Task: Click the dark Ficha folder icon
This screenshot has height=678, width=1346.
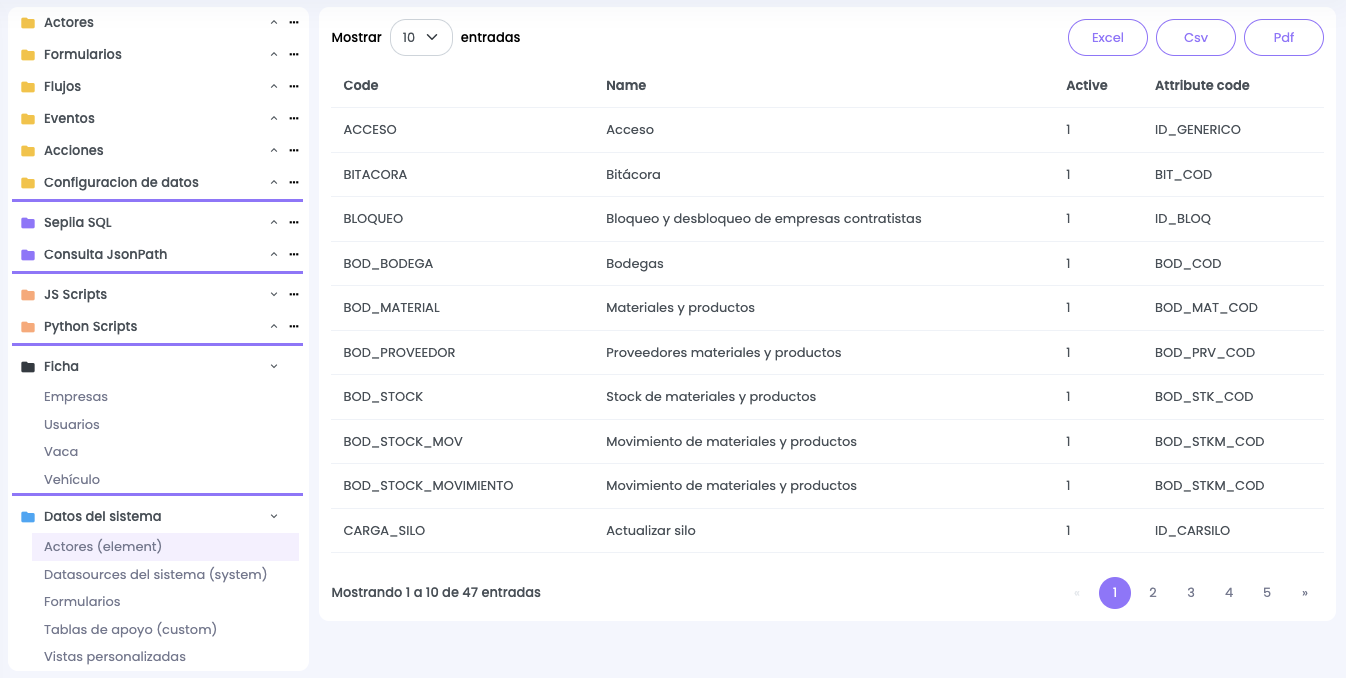Action: tap(28, 366)
